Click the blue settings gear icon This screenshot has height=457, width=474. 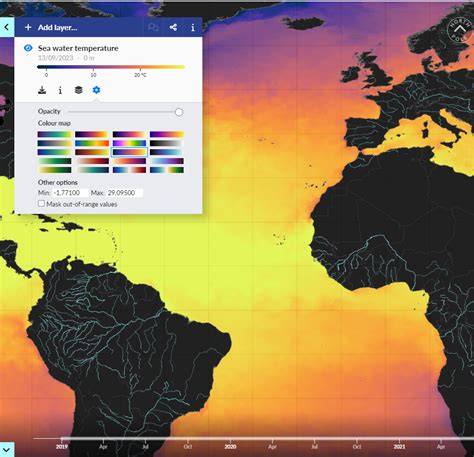pos(96,90)
